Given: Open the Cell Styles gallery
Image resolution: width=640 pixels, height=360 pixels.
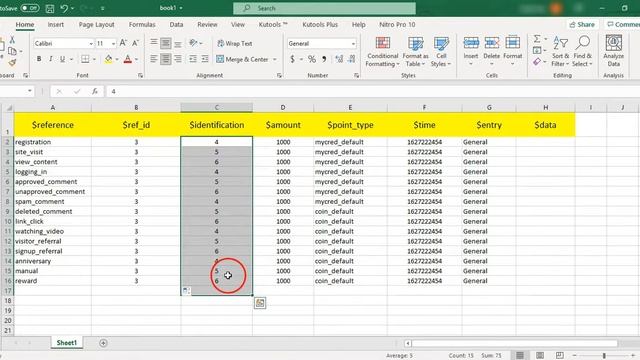Looking at the screenshot, I should [x=441, y=51].
